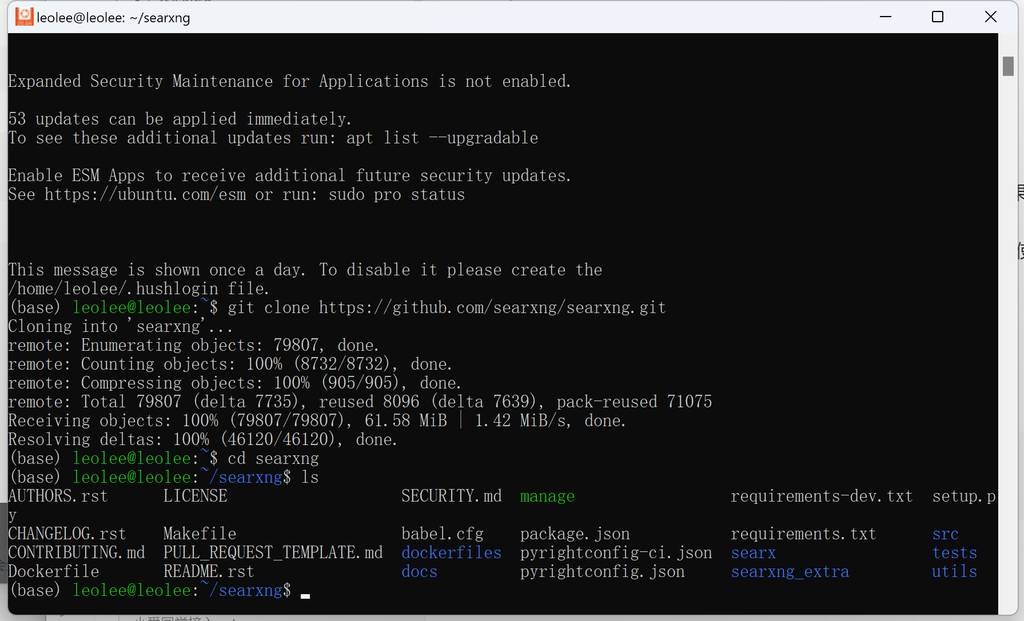
Task: Click the pyrightconfig-ci.json file name
Action: pyautogui.click(x=616, y=553)
